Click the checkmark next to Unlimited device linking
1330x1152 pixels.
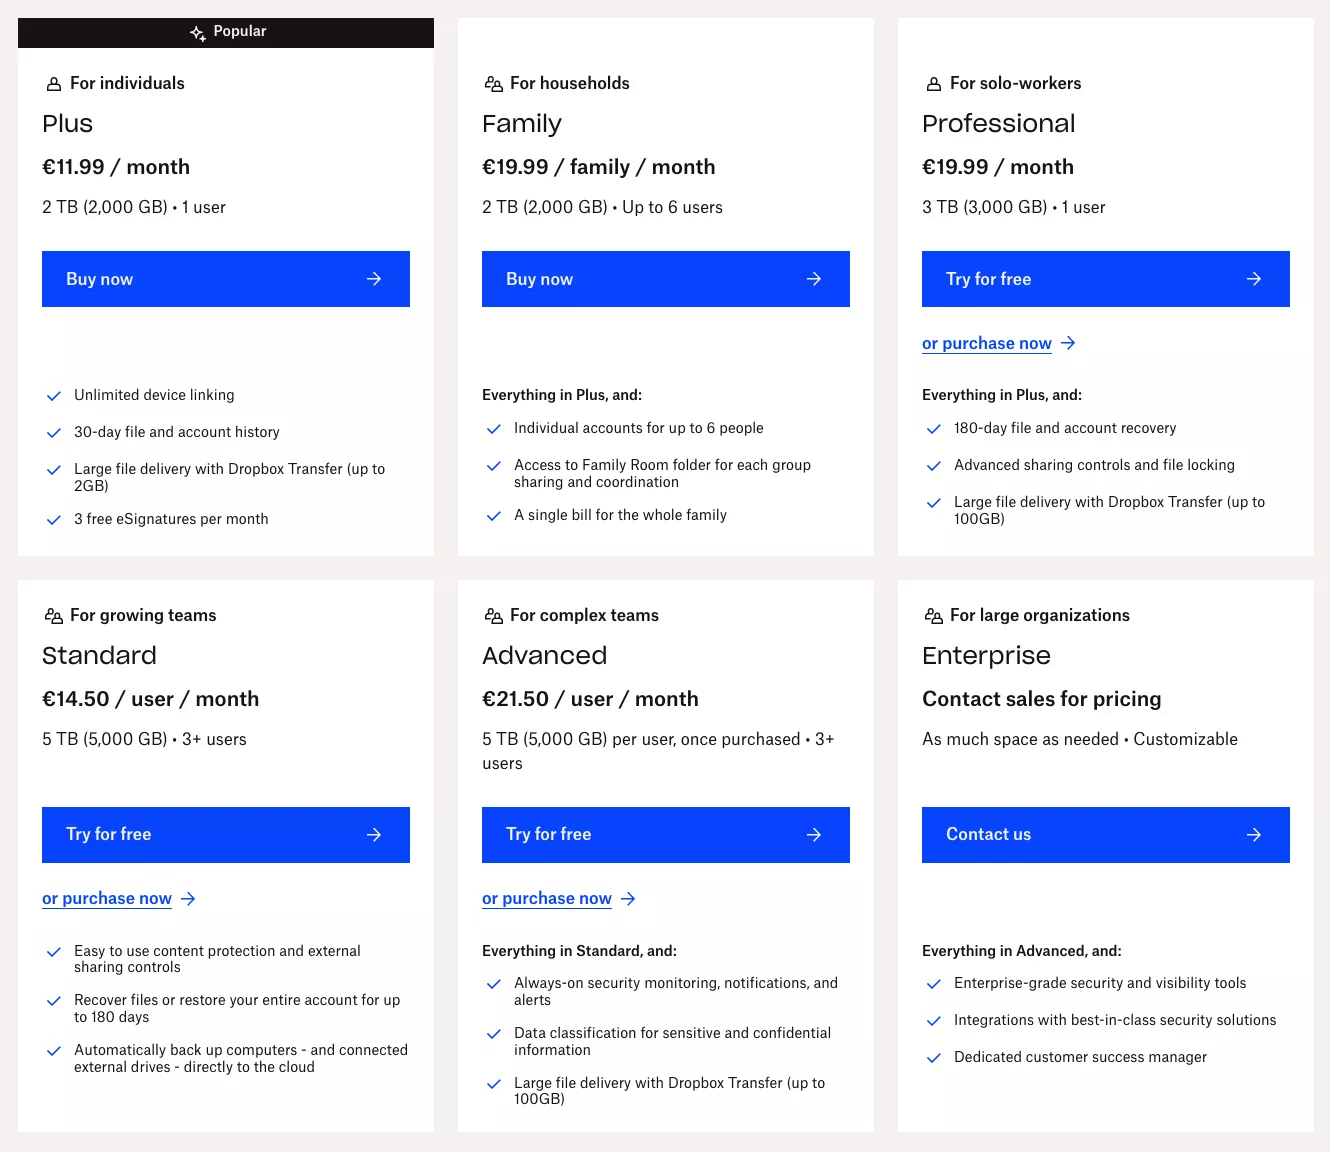54,396
